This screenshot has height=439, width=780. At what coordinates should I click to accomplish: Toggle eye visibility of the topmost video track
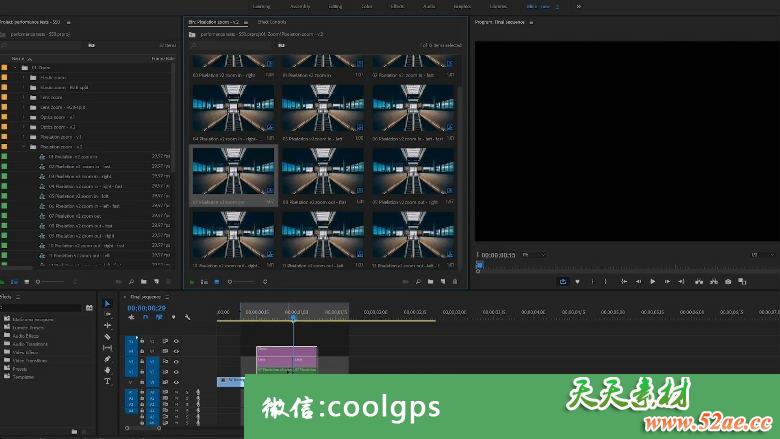pos(176,341)
